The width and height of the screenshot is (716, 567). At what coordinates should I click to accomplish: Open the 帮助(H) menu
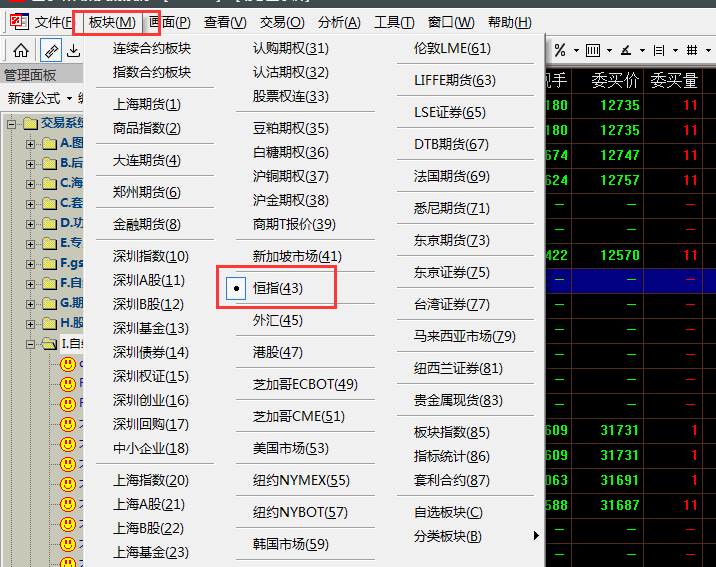coord(510,22)
